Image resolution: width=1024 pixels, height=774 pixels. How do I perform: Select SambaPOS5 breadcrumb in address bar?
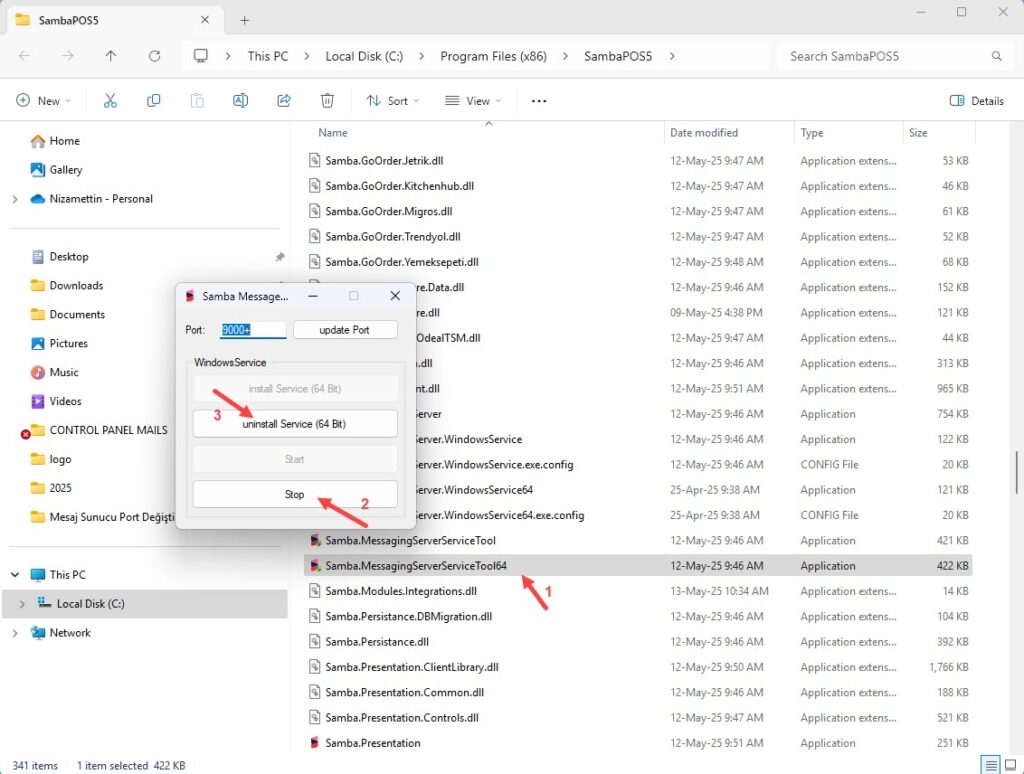[x=618, y=56]
